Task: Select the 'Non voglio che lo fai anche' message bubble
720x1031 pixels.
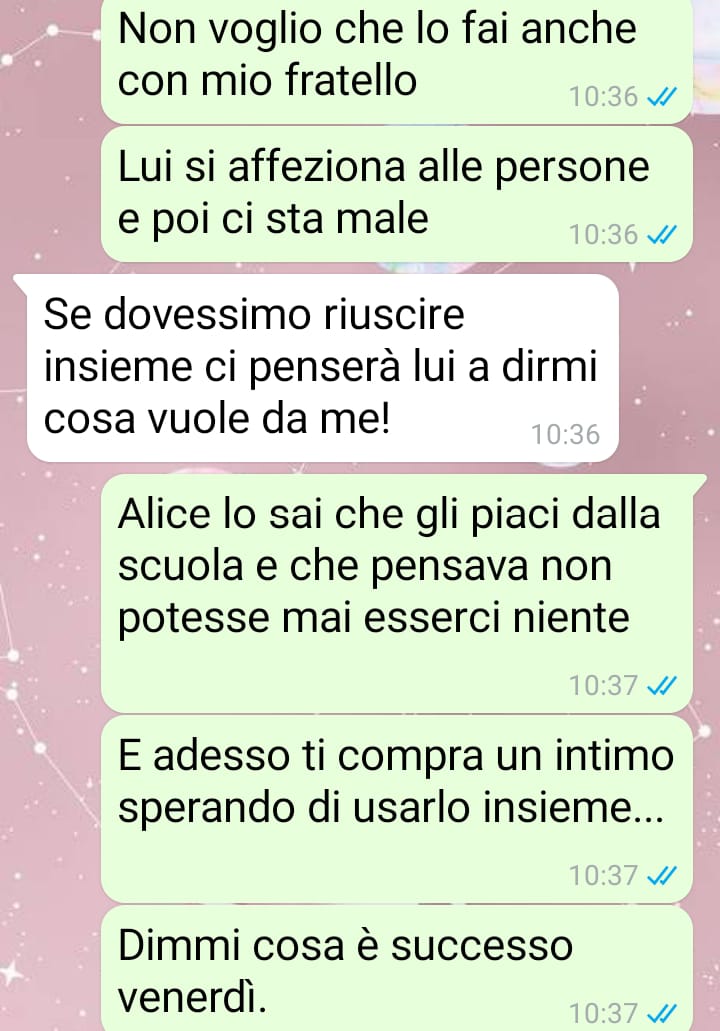Action: tap(396, 60)
